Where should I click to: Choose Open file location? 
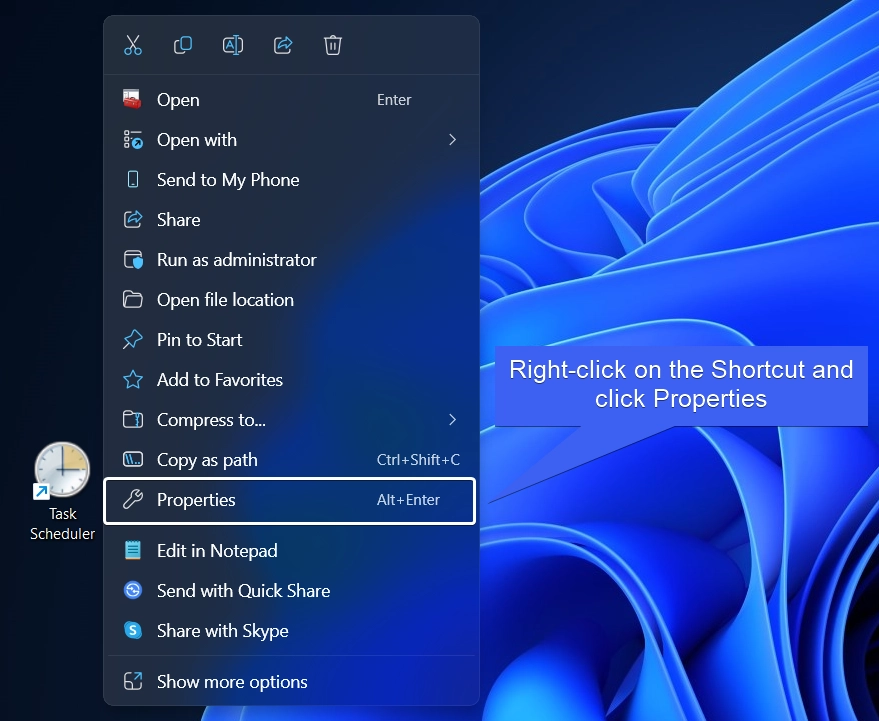291,300
